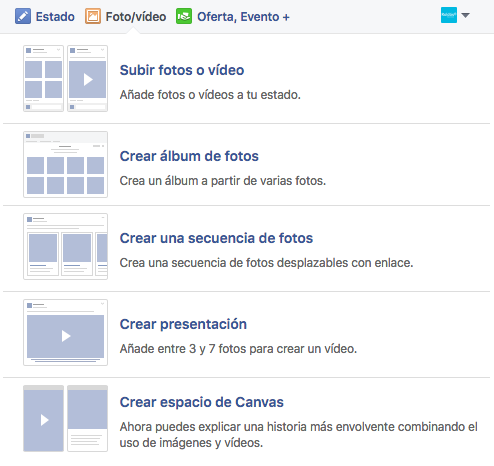
Task: Switch to the Foto/vídeo tab
Action: (x=125, y=16)
